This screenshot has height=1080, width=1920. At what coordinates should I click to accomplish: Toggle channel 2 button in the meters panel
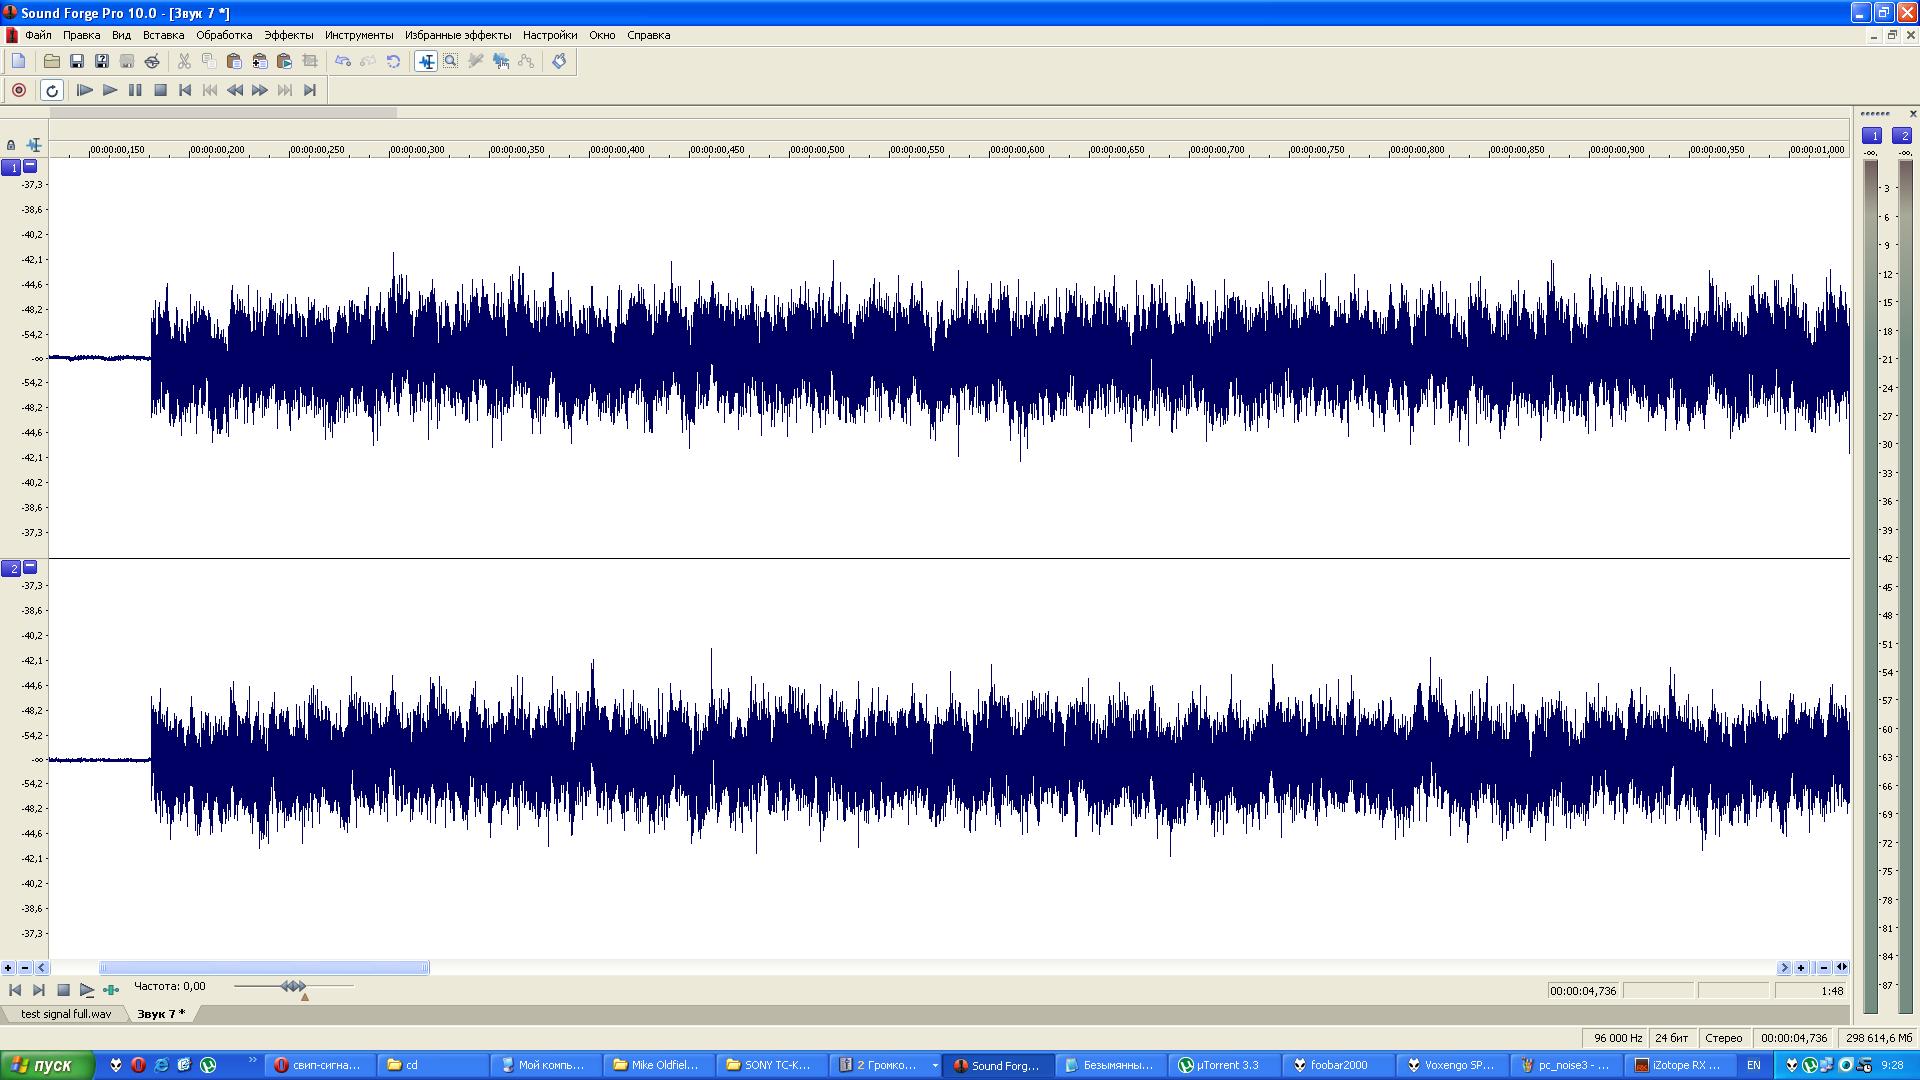[1902, 136]
